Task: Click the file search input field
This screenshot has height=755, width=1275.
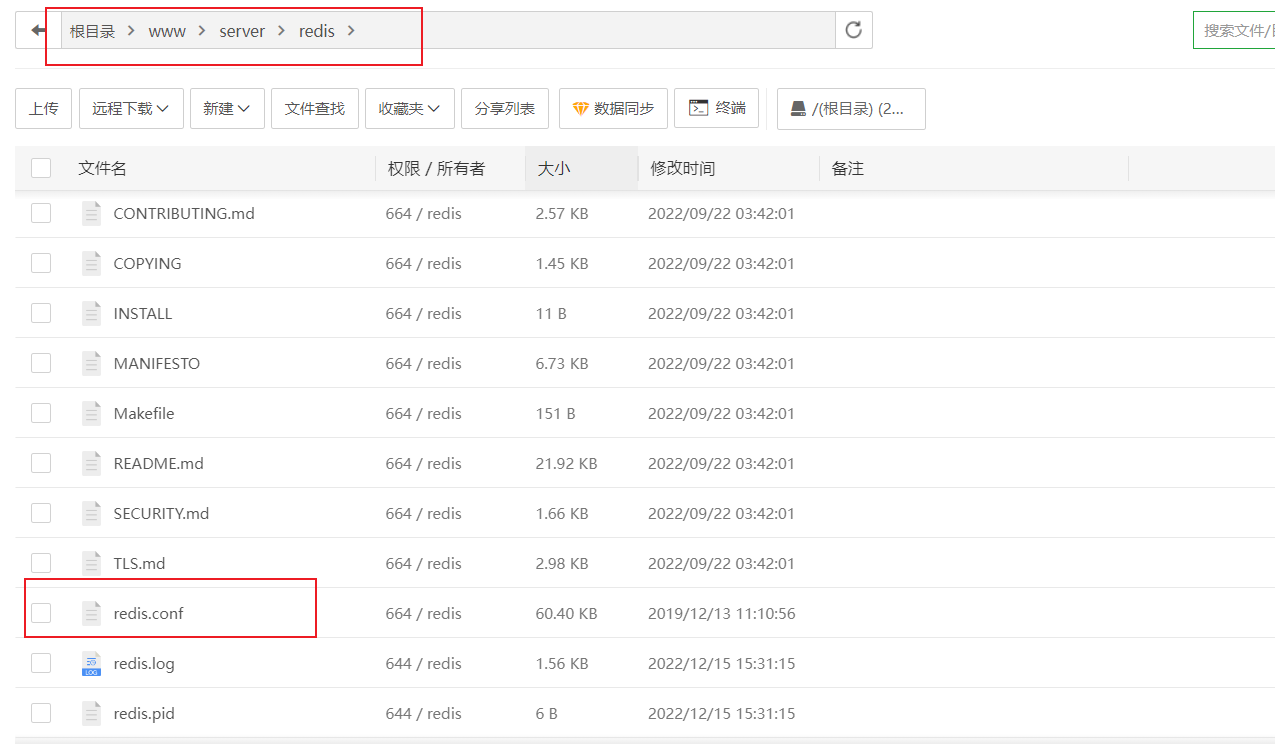Action: point(1236,31)
